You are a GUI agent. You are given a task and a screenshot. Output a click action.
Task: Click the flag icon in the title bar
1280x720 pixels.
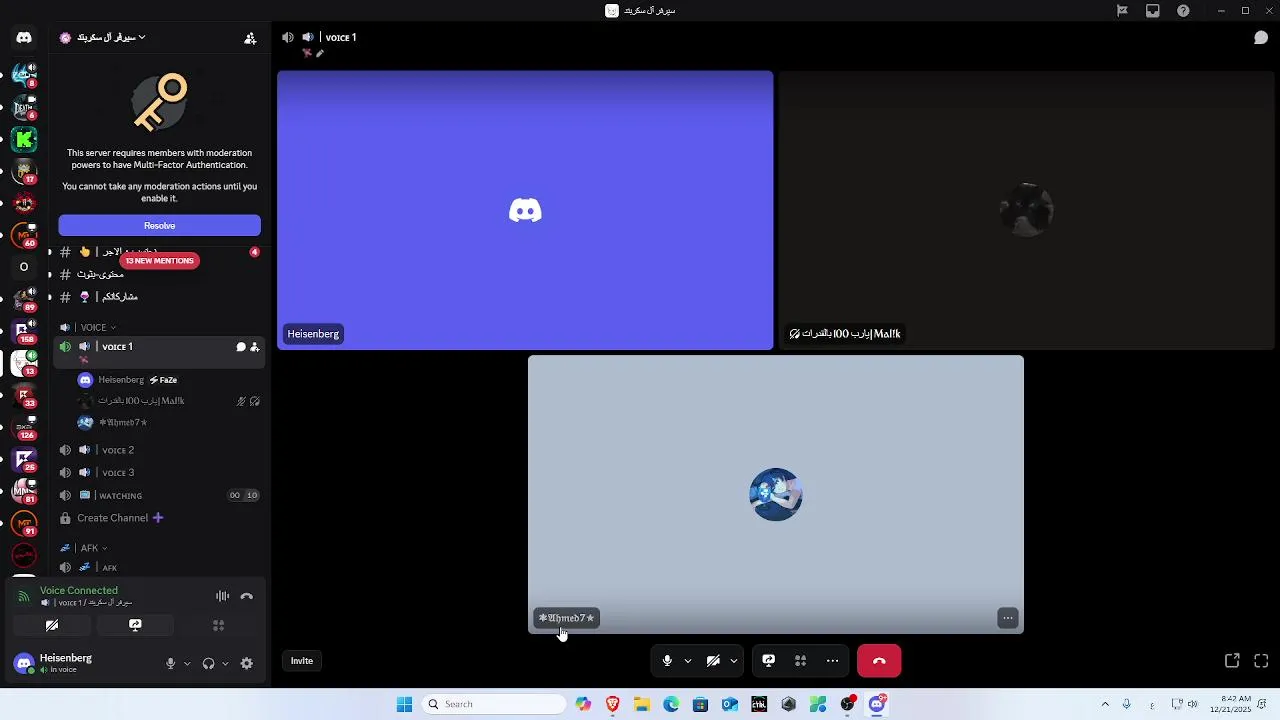click(x=1122, y=11)
